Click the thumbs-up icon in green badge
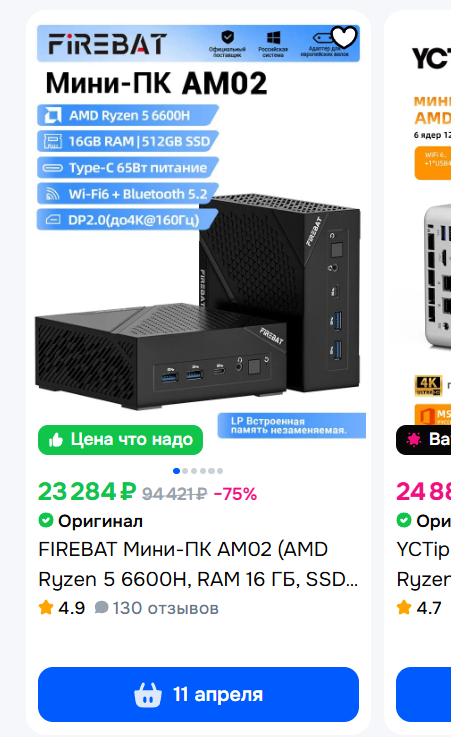 point(56,440)
